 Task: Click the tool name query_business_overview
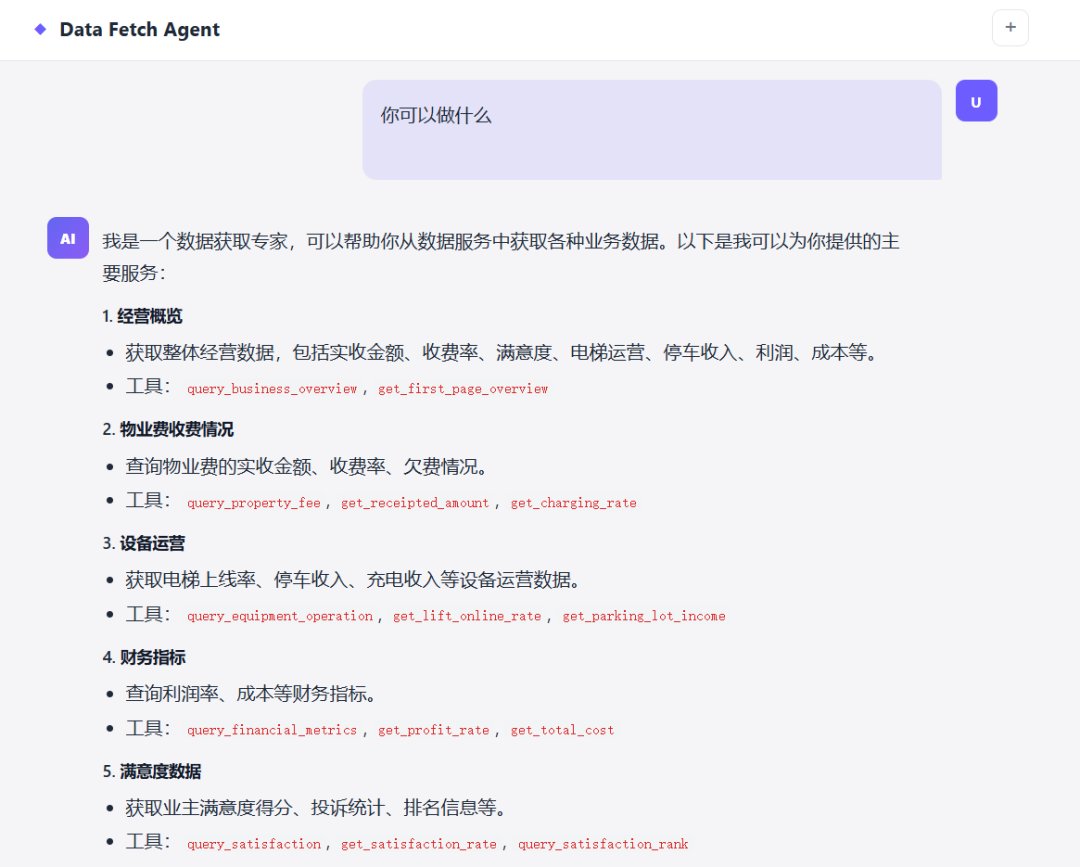tap(272, 389)
